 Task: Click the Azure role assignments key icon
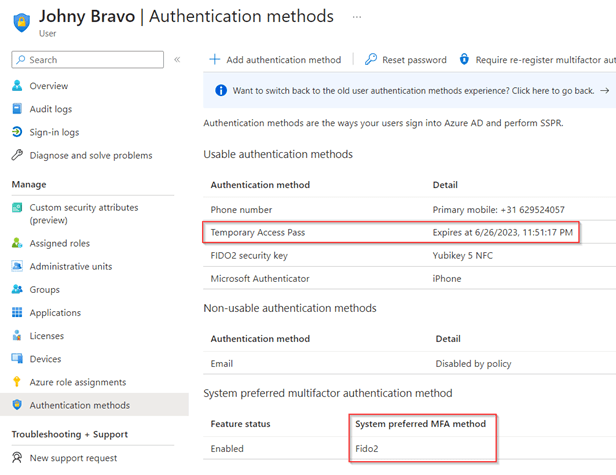coord(17,382)
